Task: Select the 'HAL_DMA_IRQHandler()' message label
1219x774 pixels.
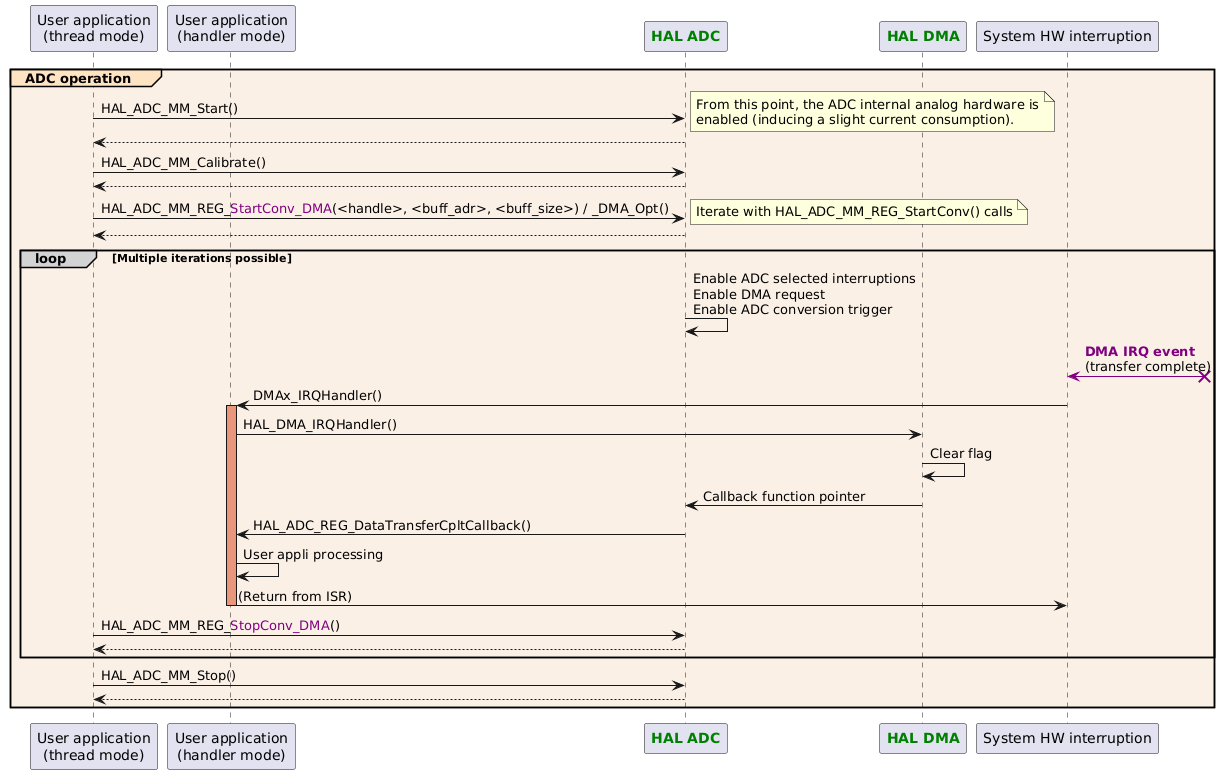Action: (x=320, y=425)
